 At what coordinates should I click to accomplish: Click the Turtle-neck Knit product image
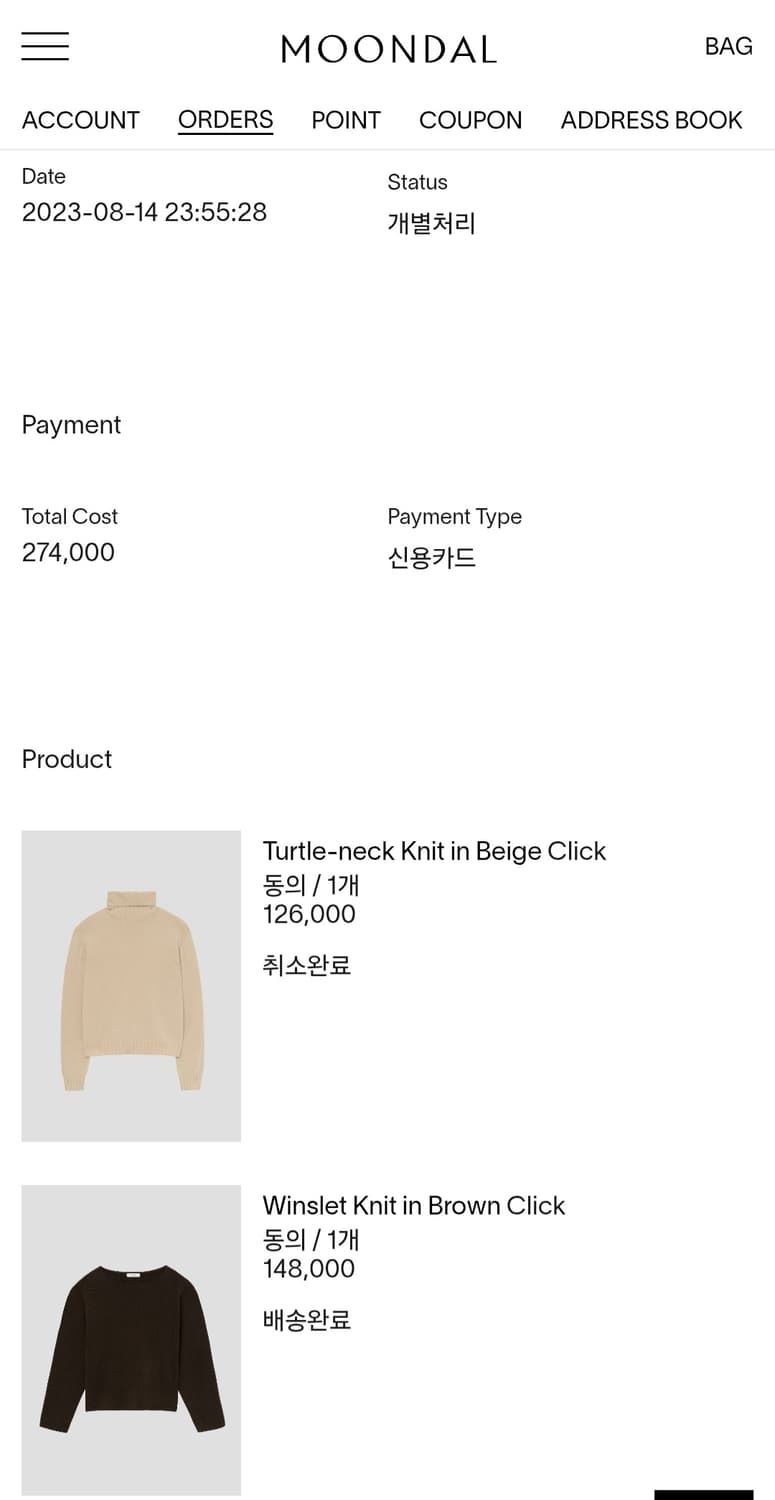click(x=131, y=985)
